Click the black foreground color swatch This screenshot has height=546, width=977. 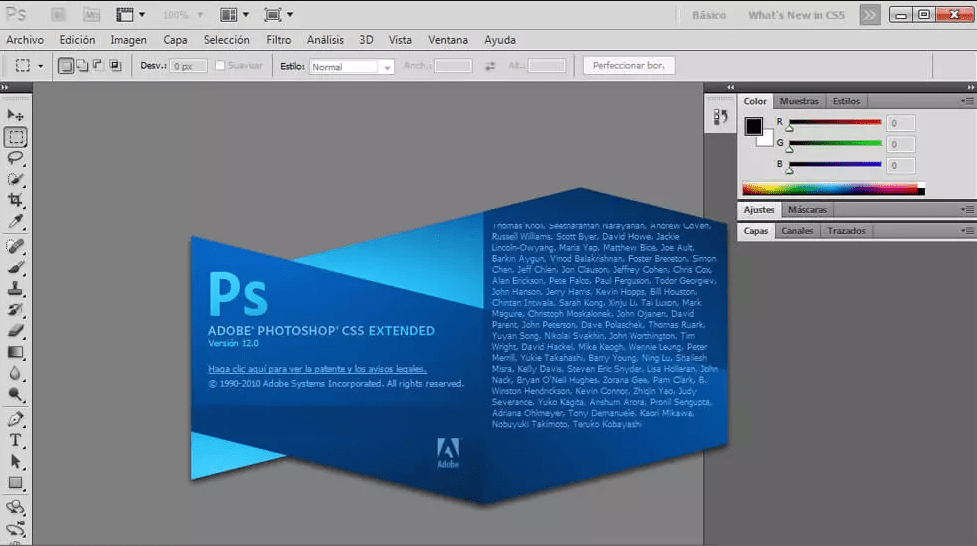coord(753,127)
